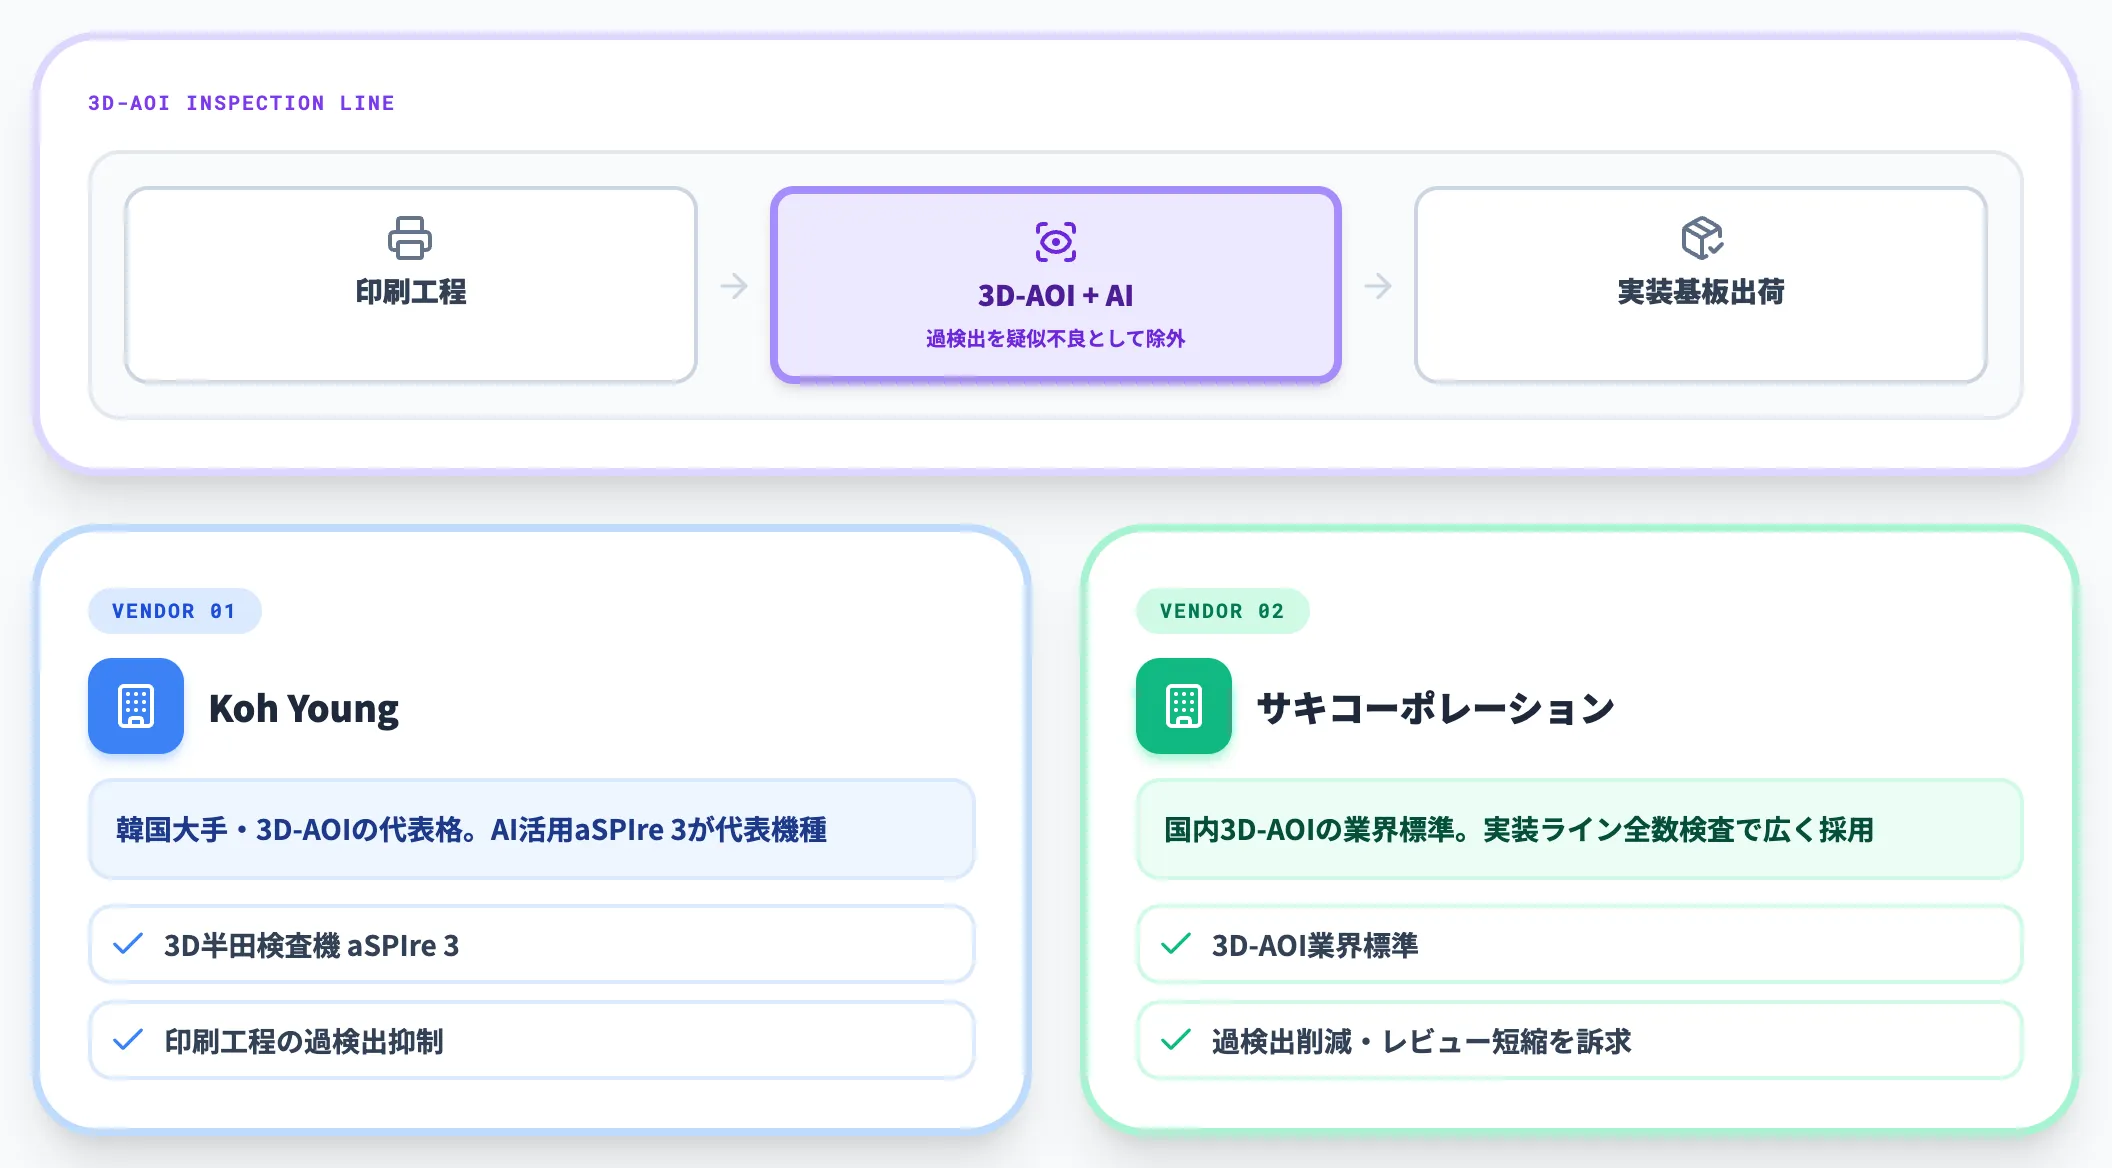Click the Koh Young vendor heading

coord(304,708)
